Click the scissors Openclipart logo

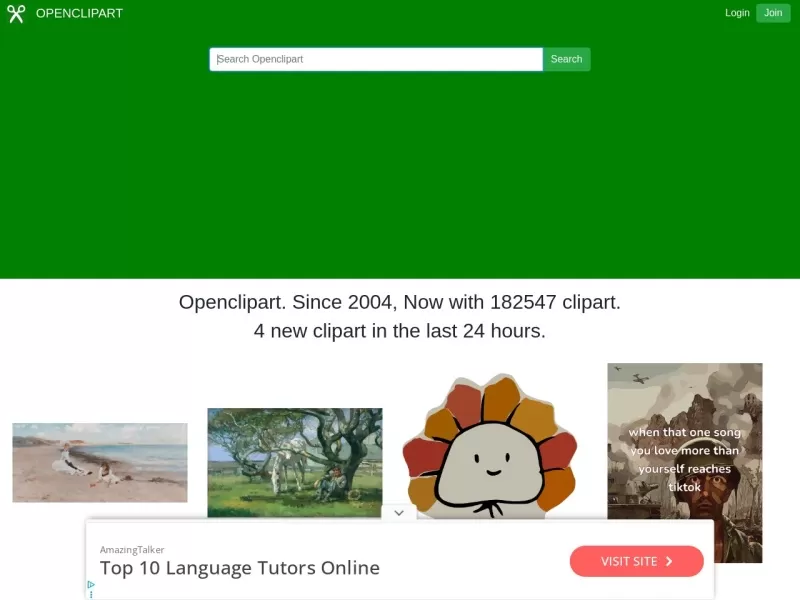pos(16,13)
